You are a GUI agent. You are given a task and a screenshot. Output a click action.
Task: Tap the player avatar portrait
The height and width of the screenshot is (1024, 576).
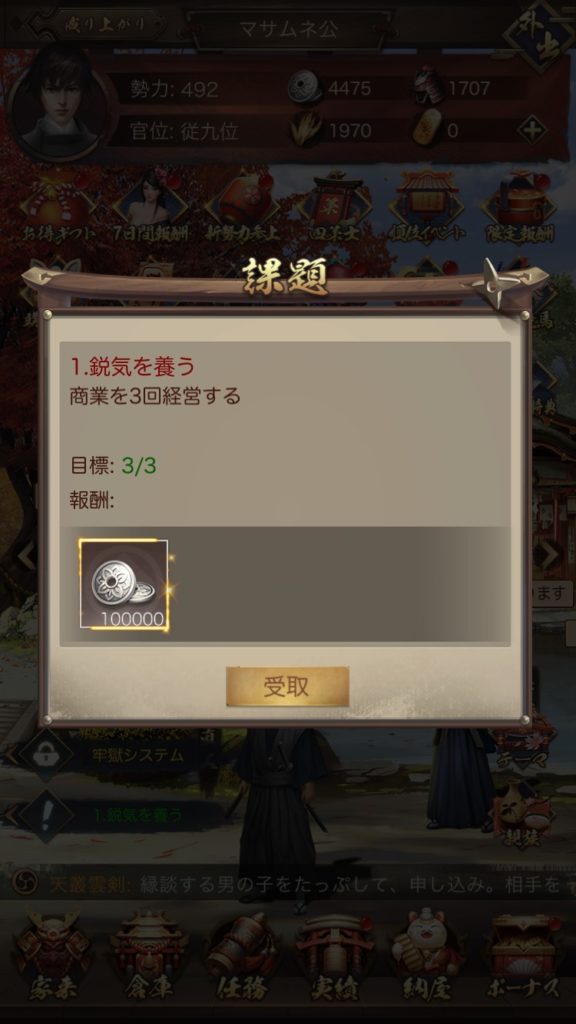pos(61,104)
